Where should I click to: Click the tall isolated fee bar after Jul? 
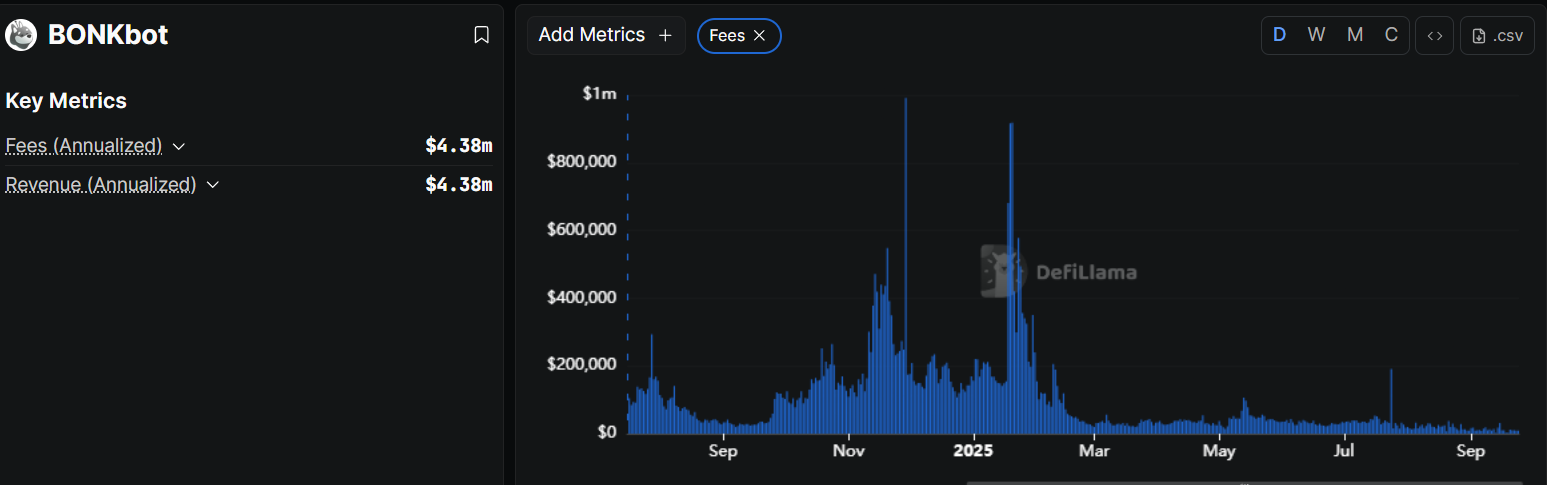tap(1391, 401)
